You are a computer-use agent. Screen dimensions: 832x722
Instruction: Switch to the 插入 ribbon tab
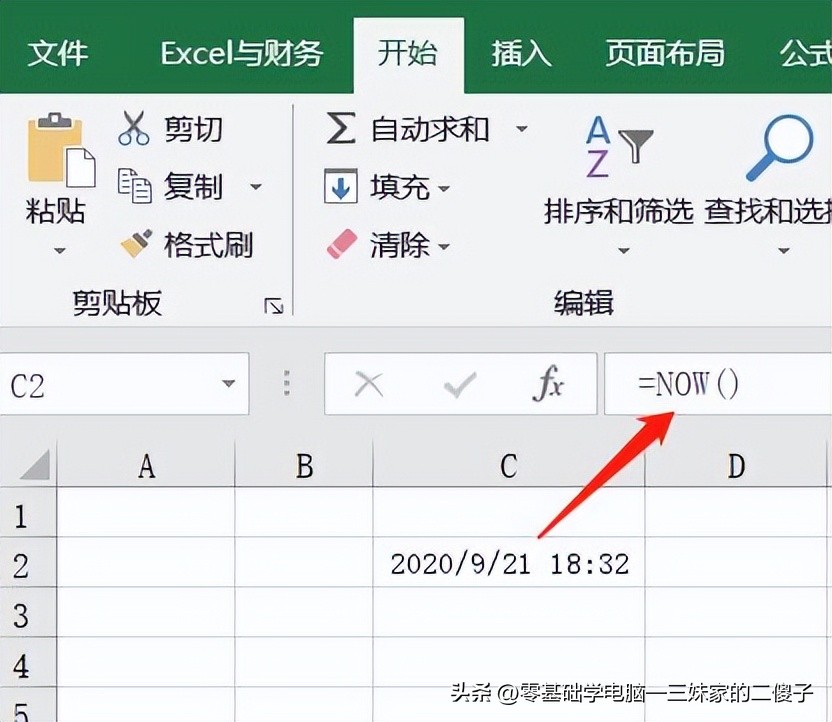click(x=521, y=53)
